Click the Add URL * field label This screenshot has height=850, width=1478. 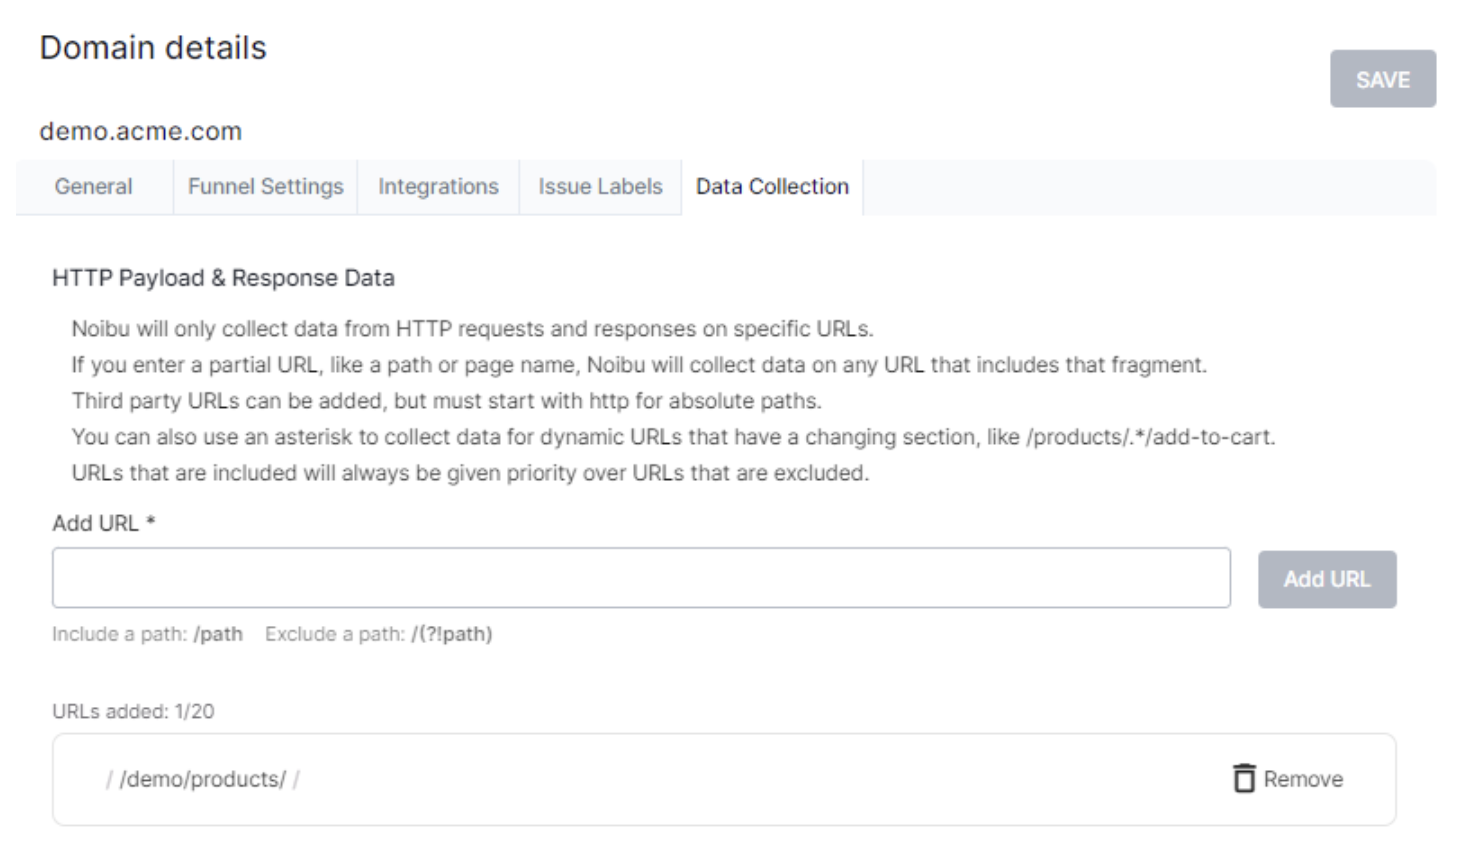tap(103, 523)
